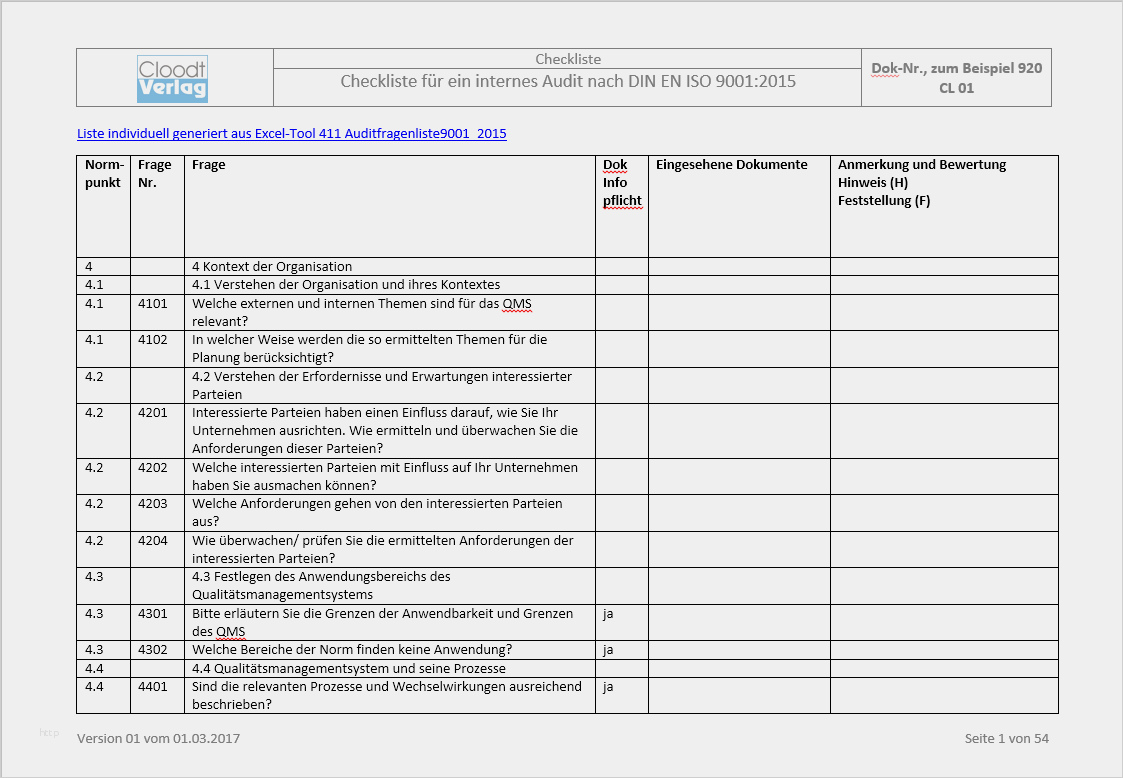
Task: Click the Cloodt Verlag logo
Action: click(x=173, y=79)
